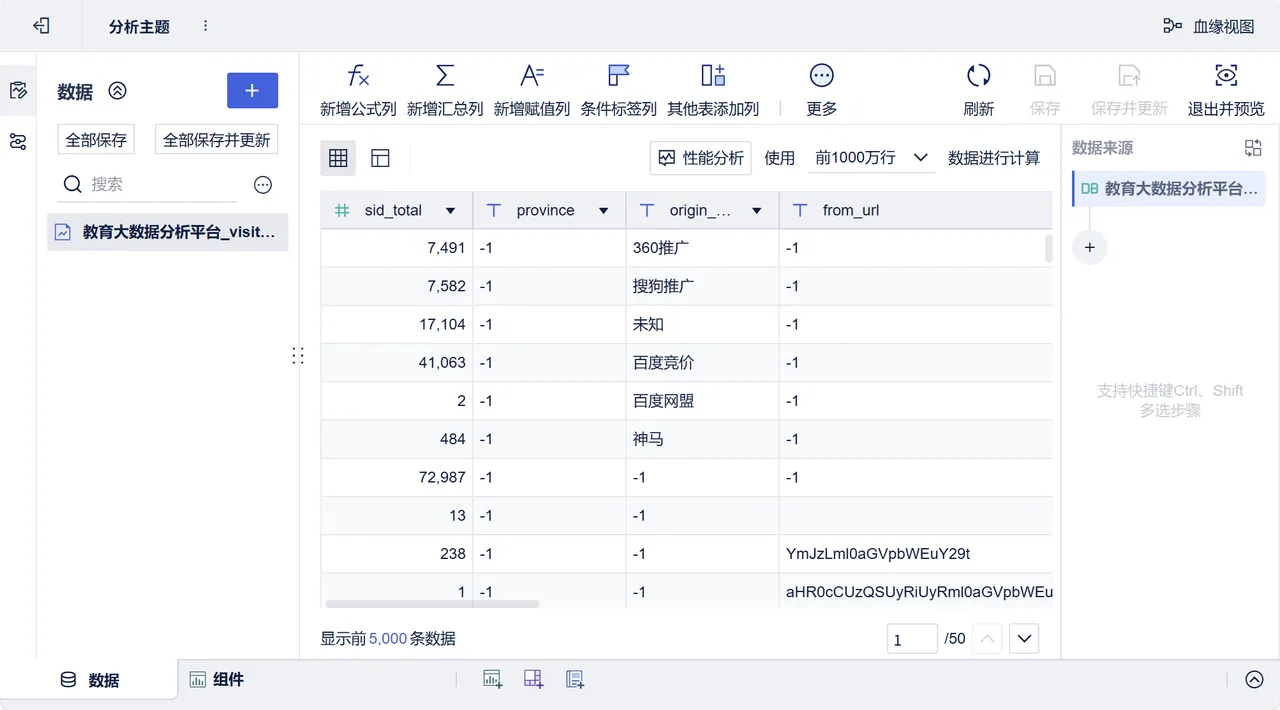Click the text type icon of from_url
This screenshot has width=1280, height=710.
click(x=799, y=211)
